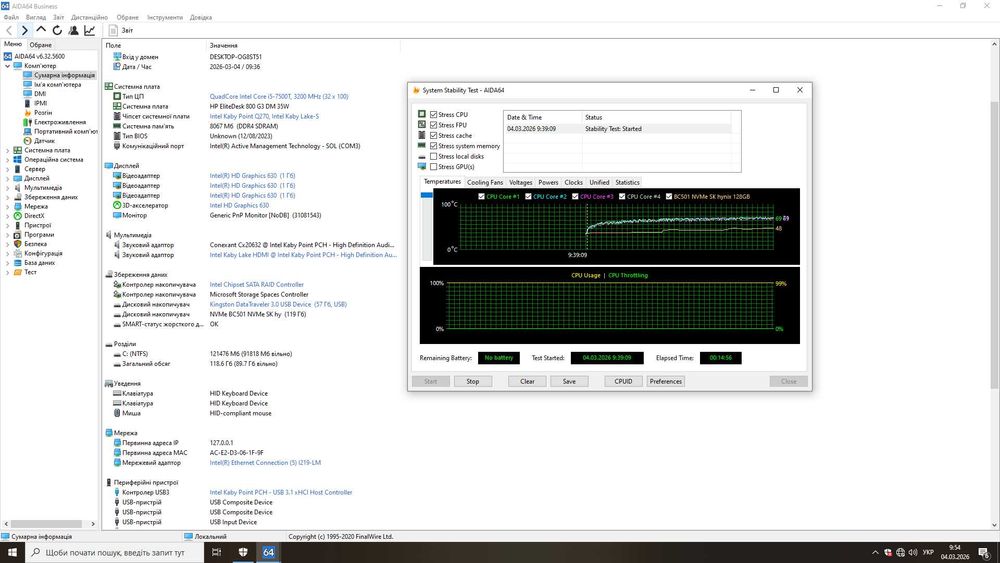Go forward with the toolbar right arrow
Viewport: 1000px width, 563px height.
pyautogui.click(x=25, y=30)
